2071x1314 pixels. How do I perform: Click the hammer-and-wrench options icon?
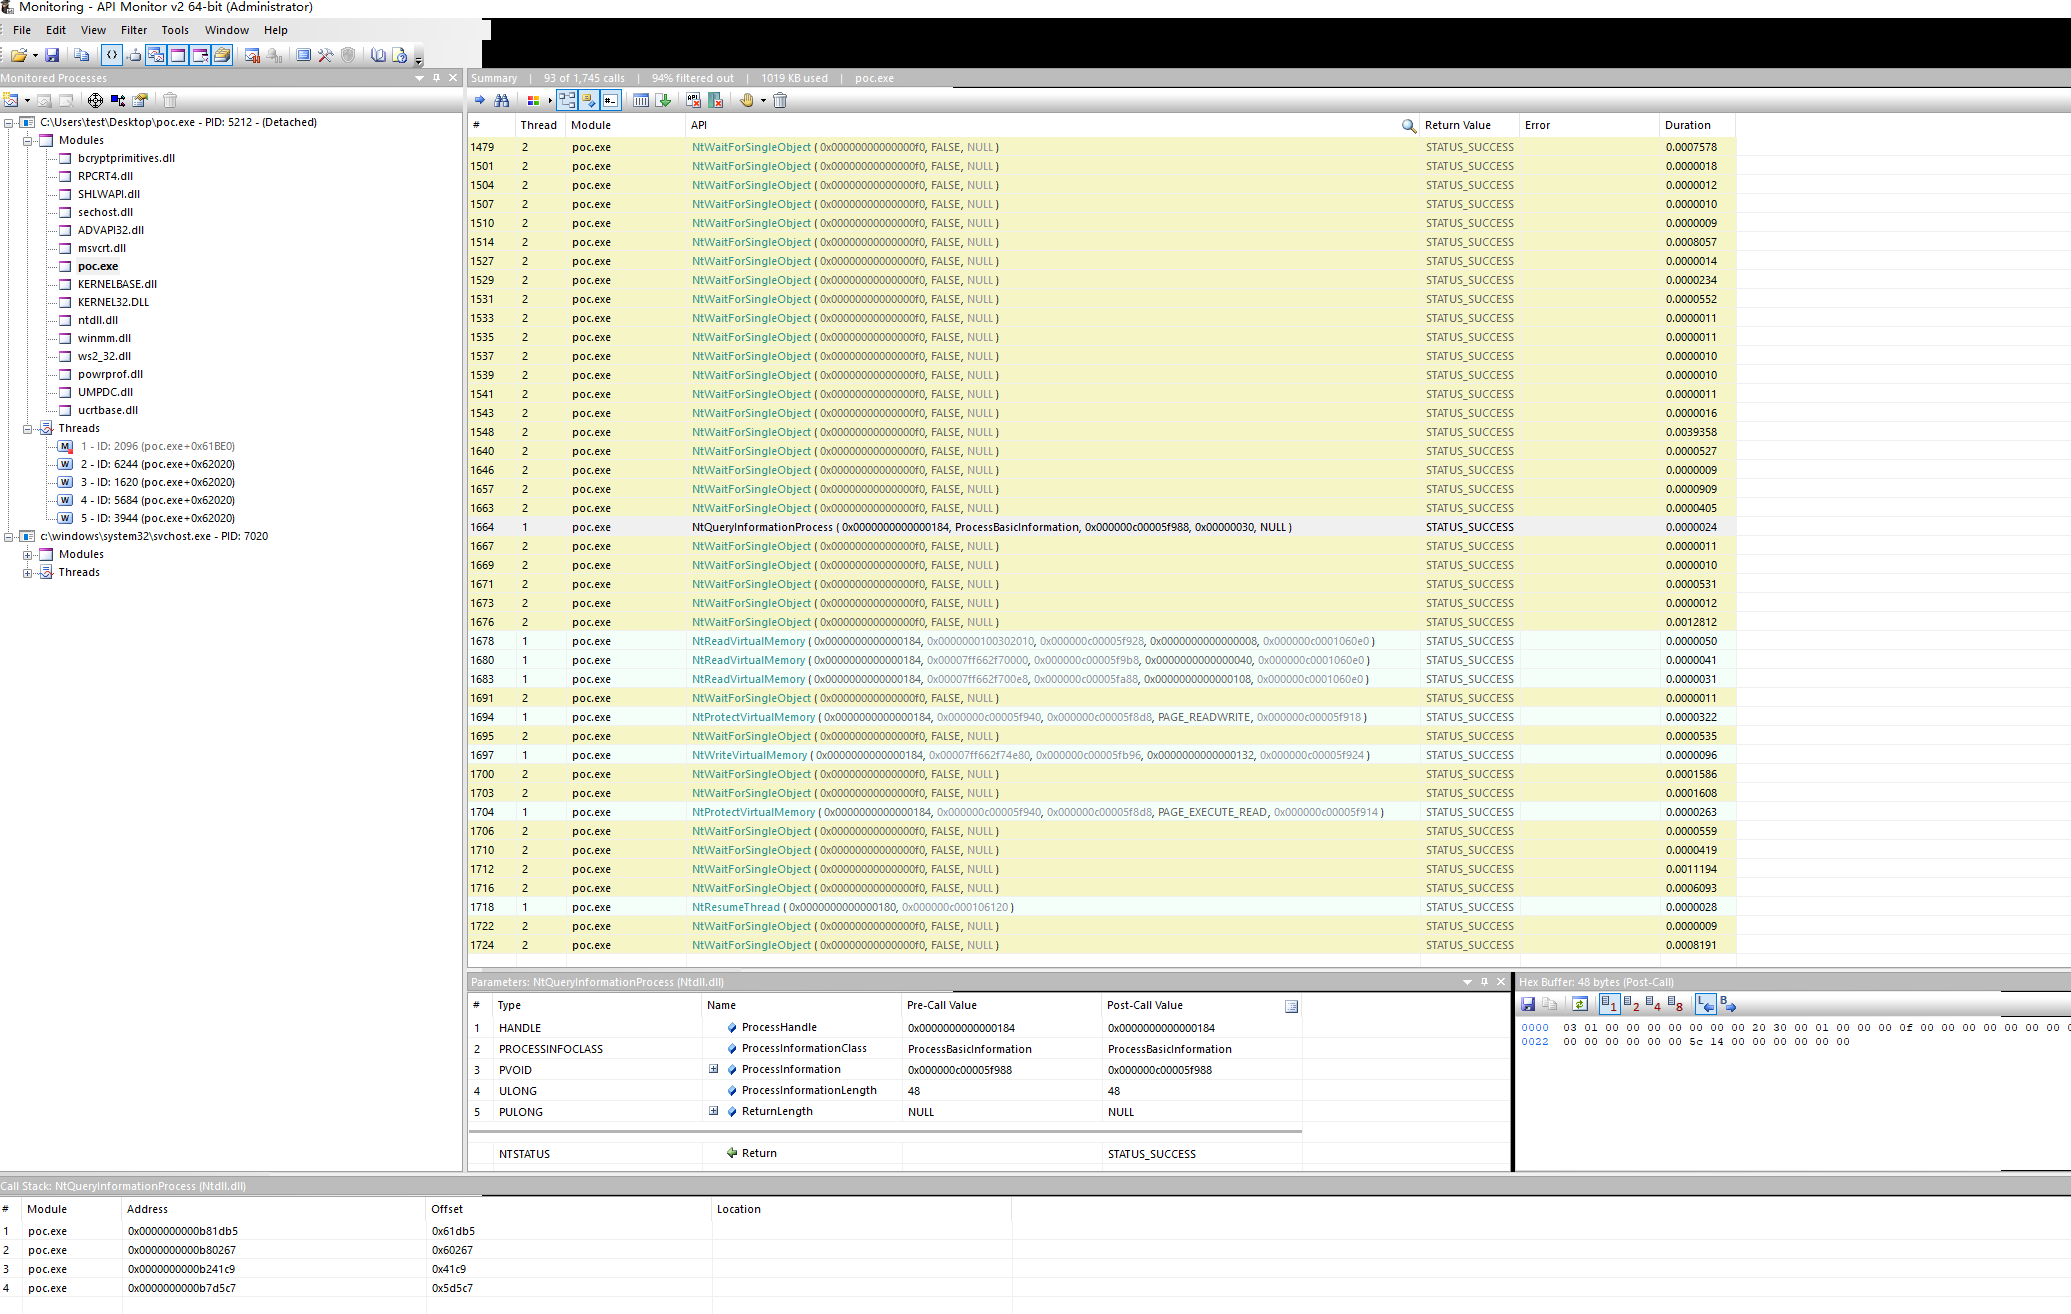(325, 55)
